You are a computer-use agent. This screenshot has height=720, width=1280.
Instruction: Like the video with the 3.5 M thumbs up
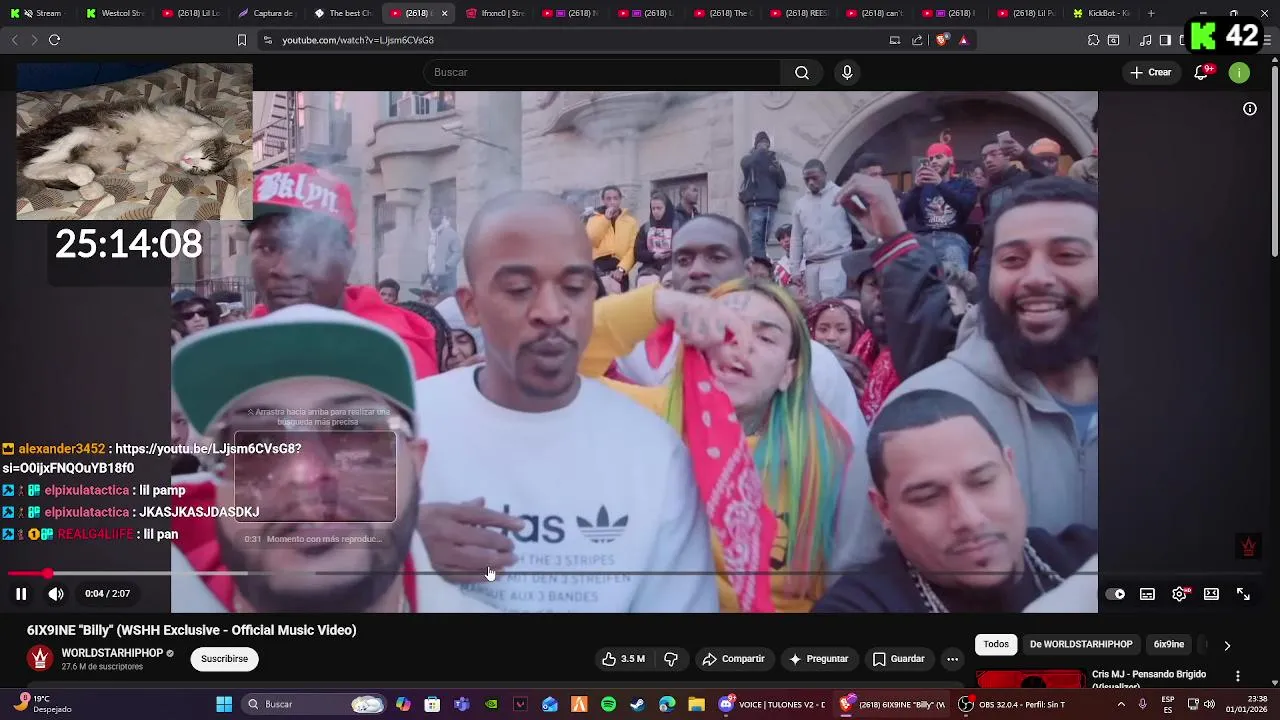coord(623,659)
